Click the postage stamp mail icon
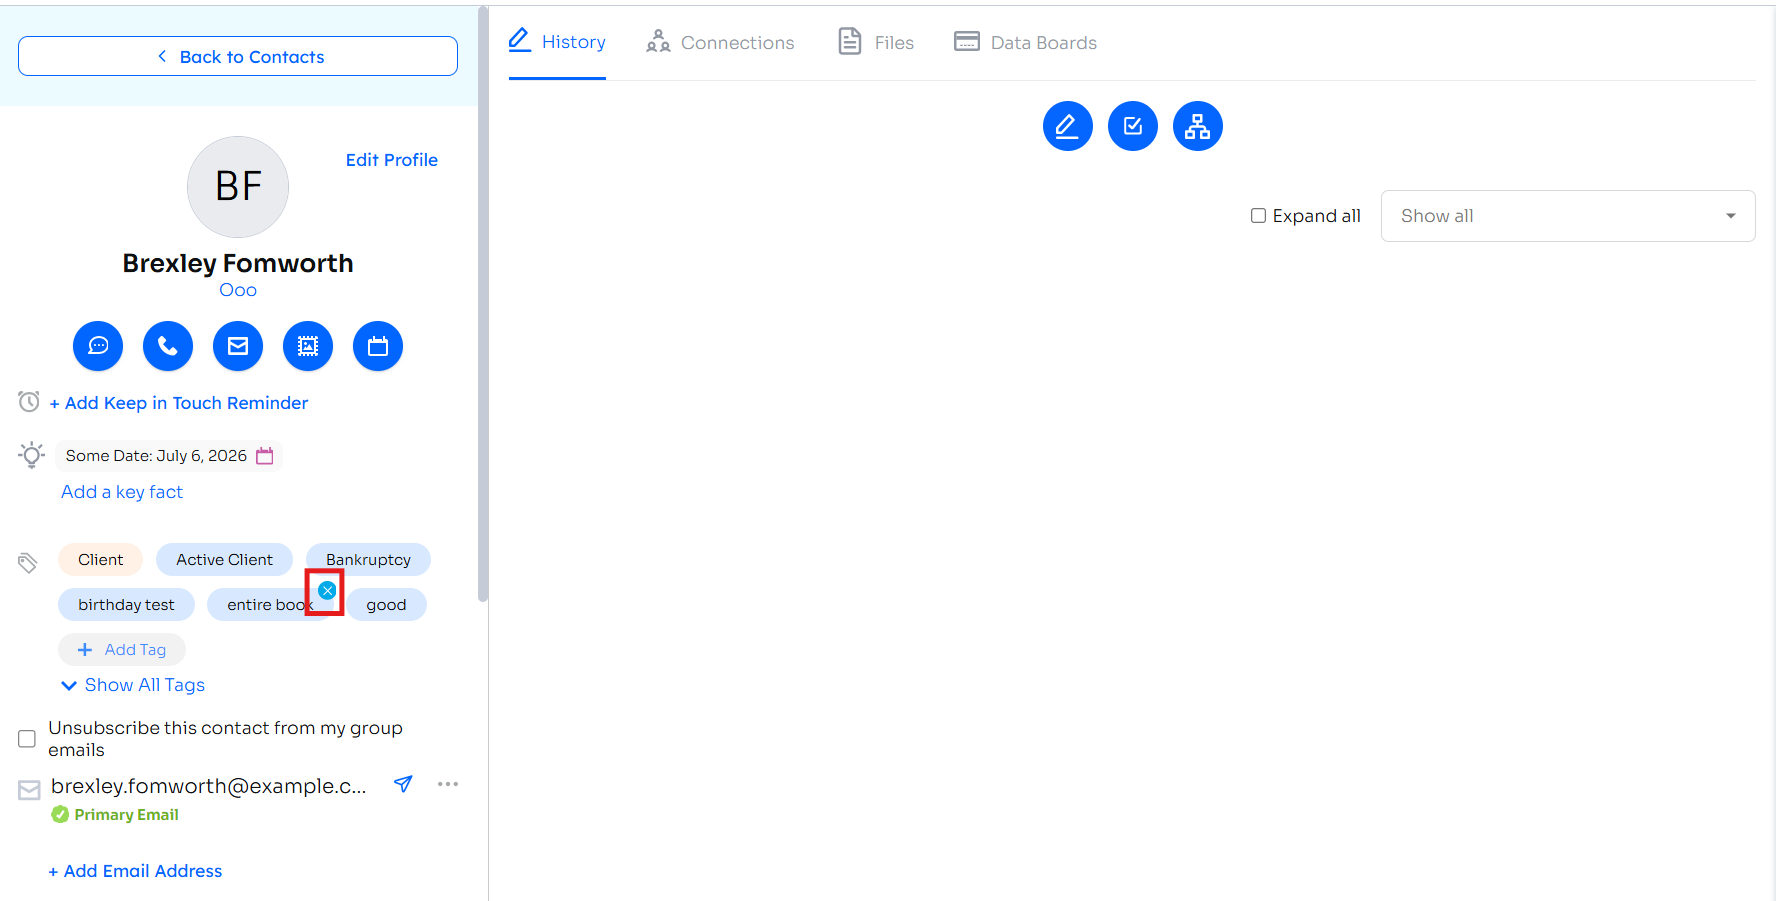The width and height of the screenshot is (1776, 901). pyautogui.click(x=308, y=346)
